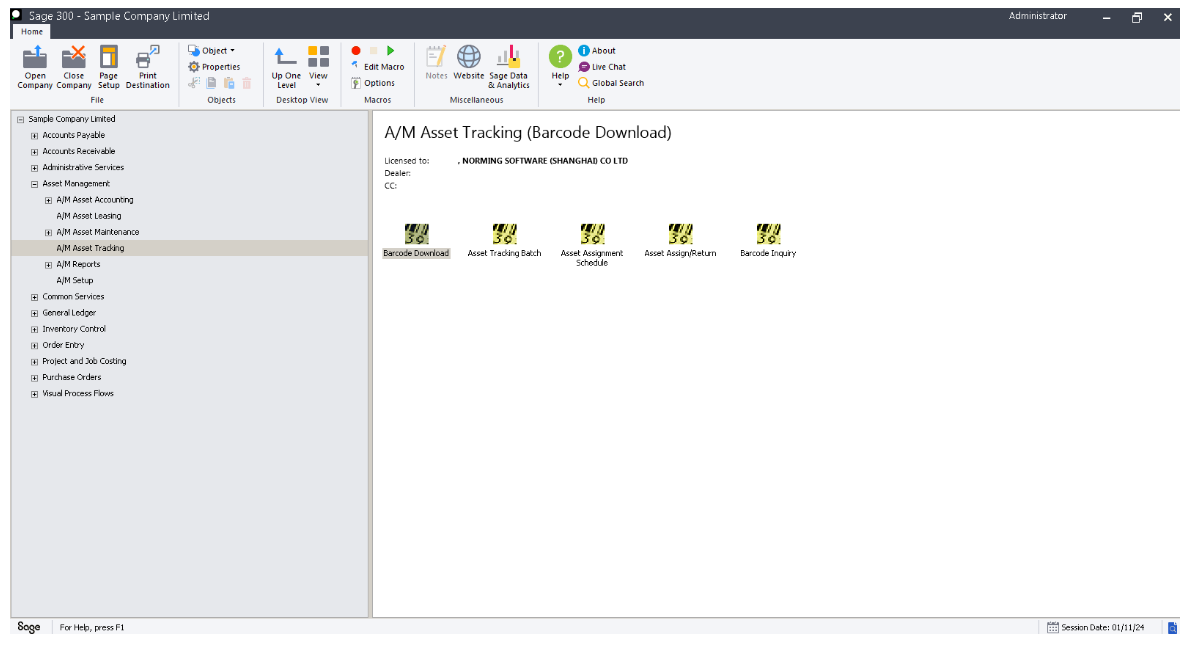Image resolution: width=1197 pixels, height=646 pixels.
Task: Select General Ledger label in tree
Action: coord(69,312)
